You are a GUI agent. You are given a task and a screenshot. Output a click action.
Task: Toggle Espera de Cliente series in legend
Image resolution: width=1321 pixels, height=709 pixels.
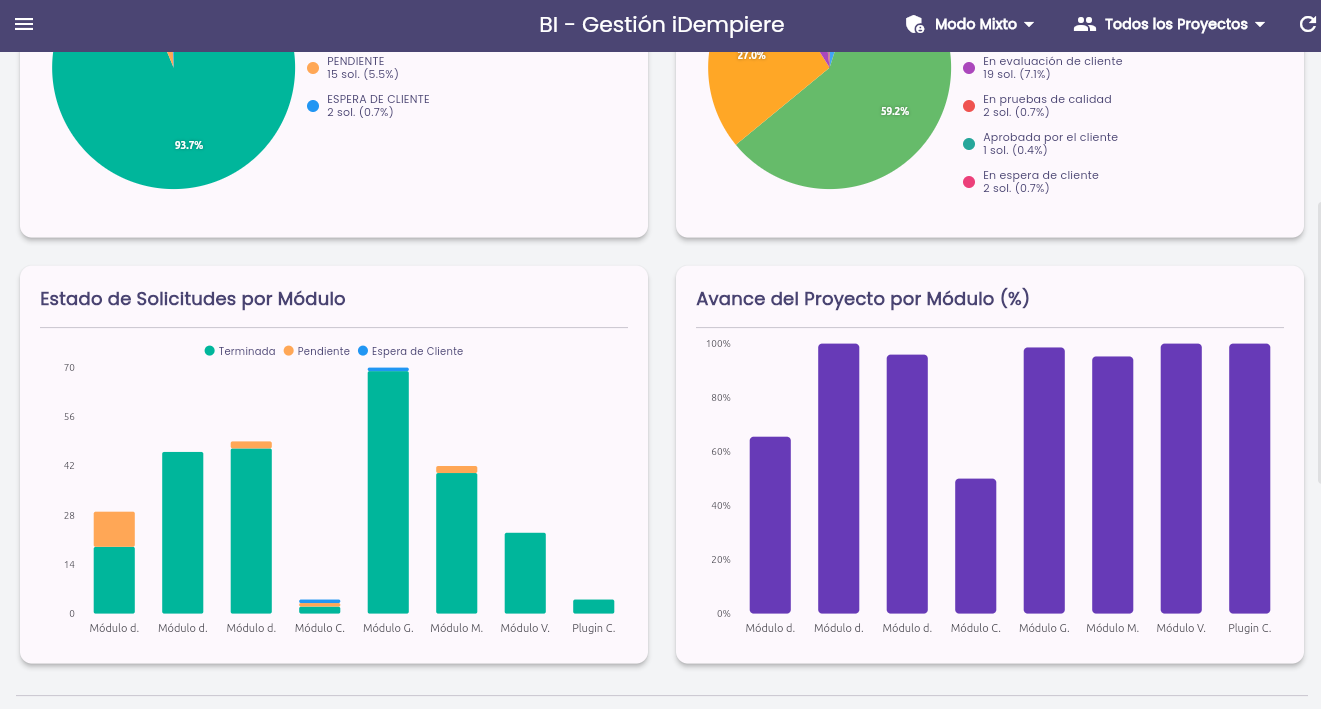click(x=411, y=351)
